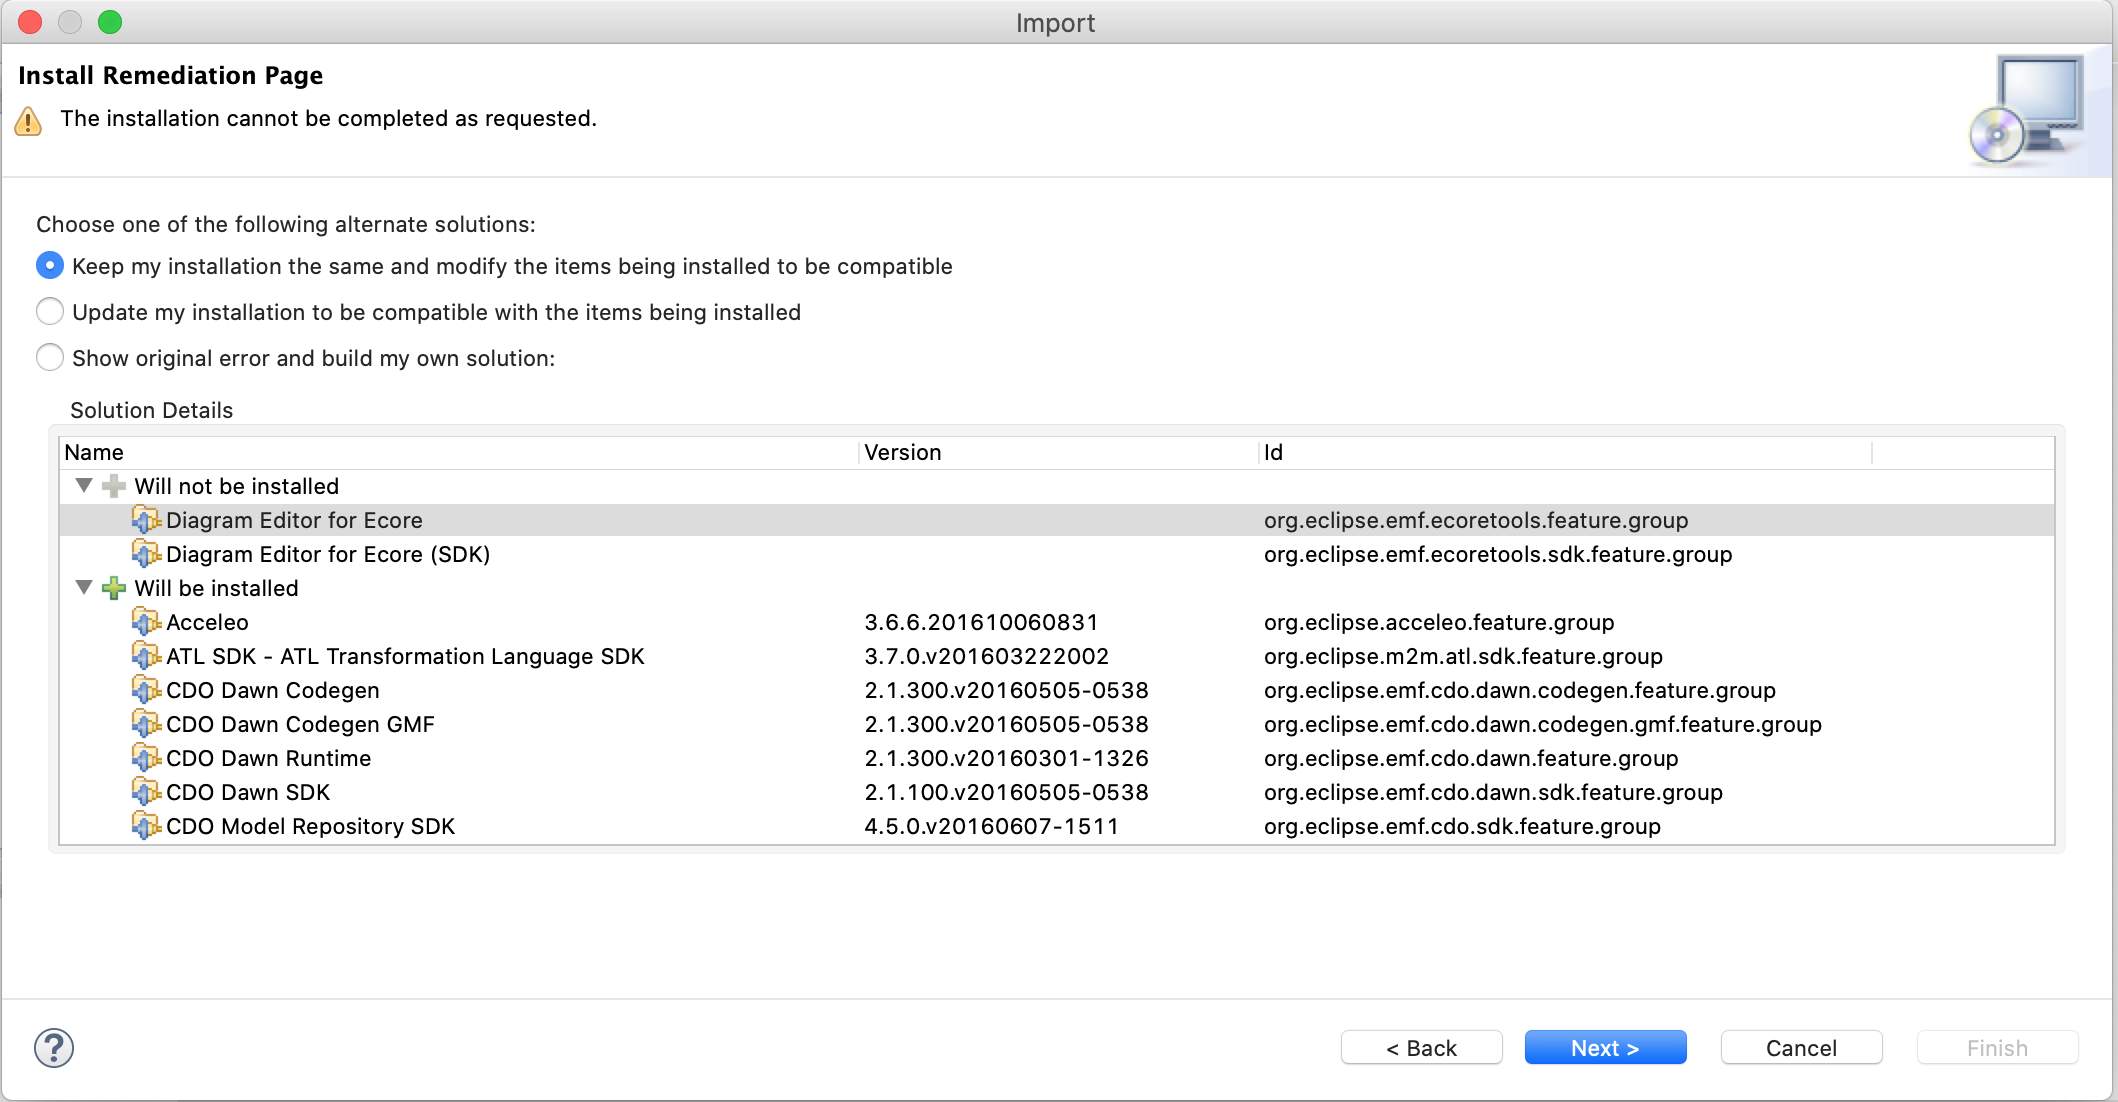Open help with the question mark icon
This screenshot has height=1102, width=2118.
(x=54, y=1048)
